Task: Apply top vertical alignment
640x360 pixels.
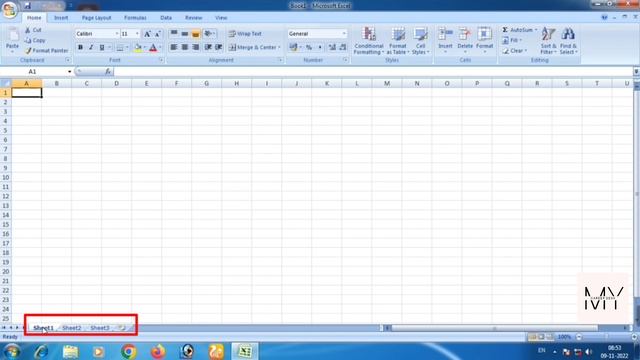Action: coord(173,33)
